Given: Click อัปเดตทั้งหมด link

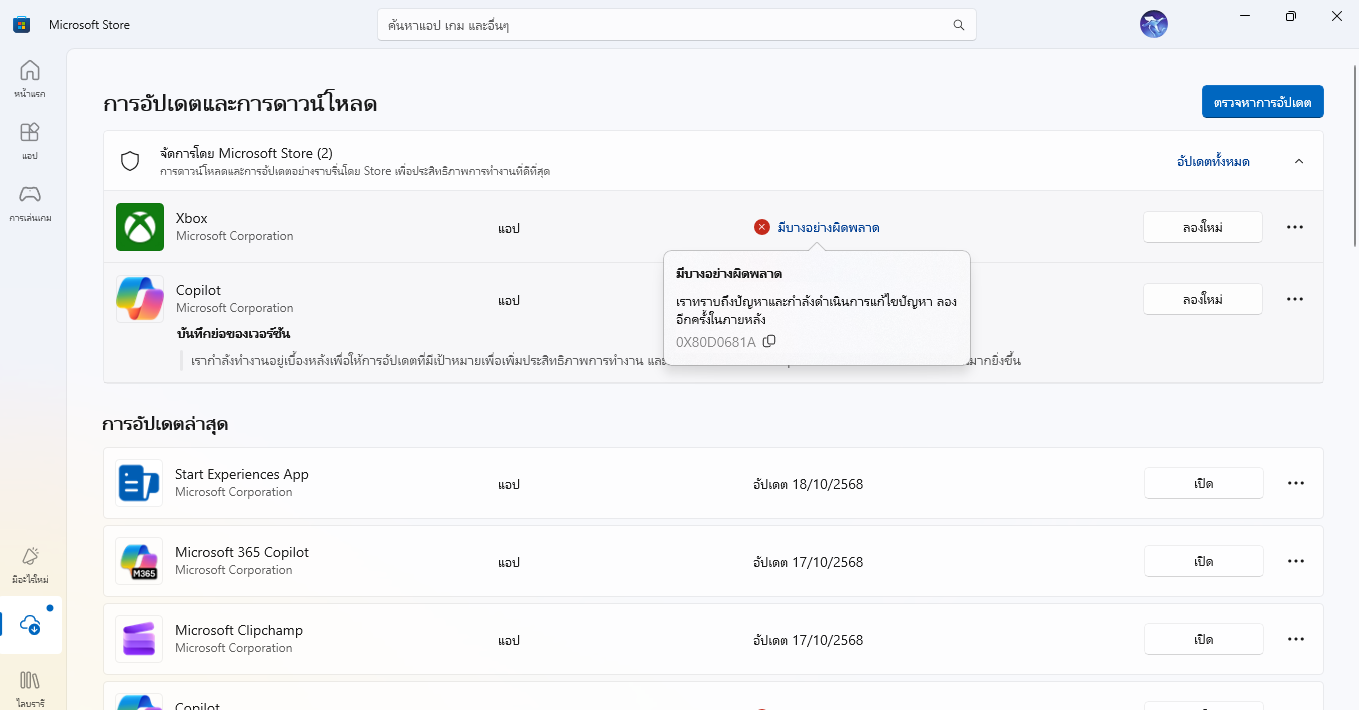Looking at the screenshot, I should (x=1213, y=161).
